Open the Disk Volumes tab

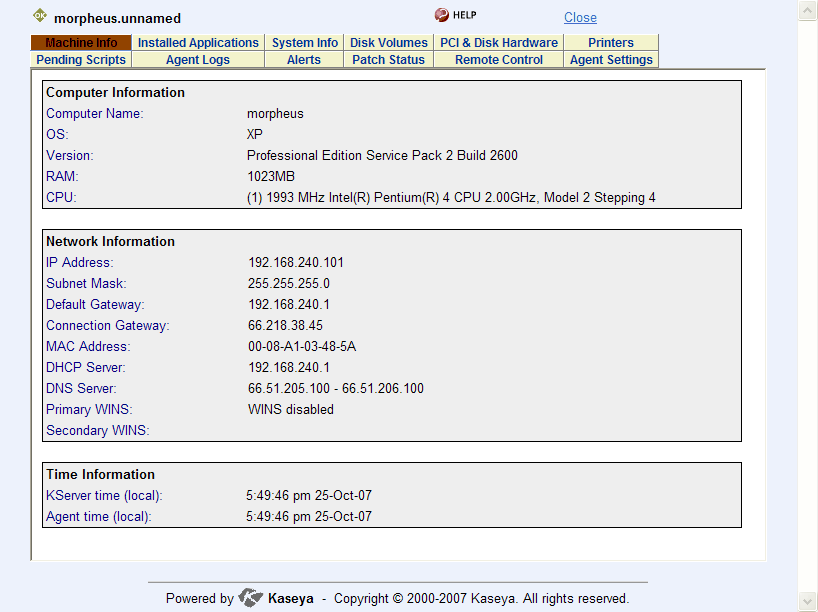point(389,43)
